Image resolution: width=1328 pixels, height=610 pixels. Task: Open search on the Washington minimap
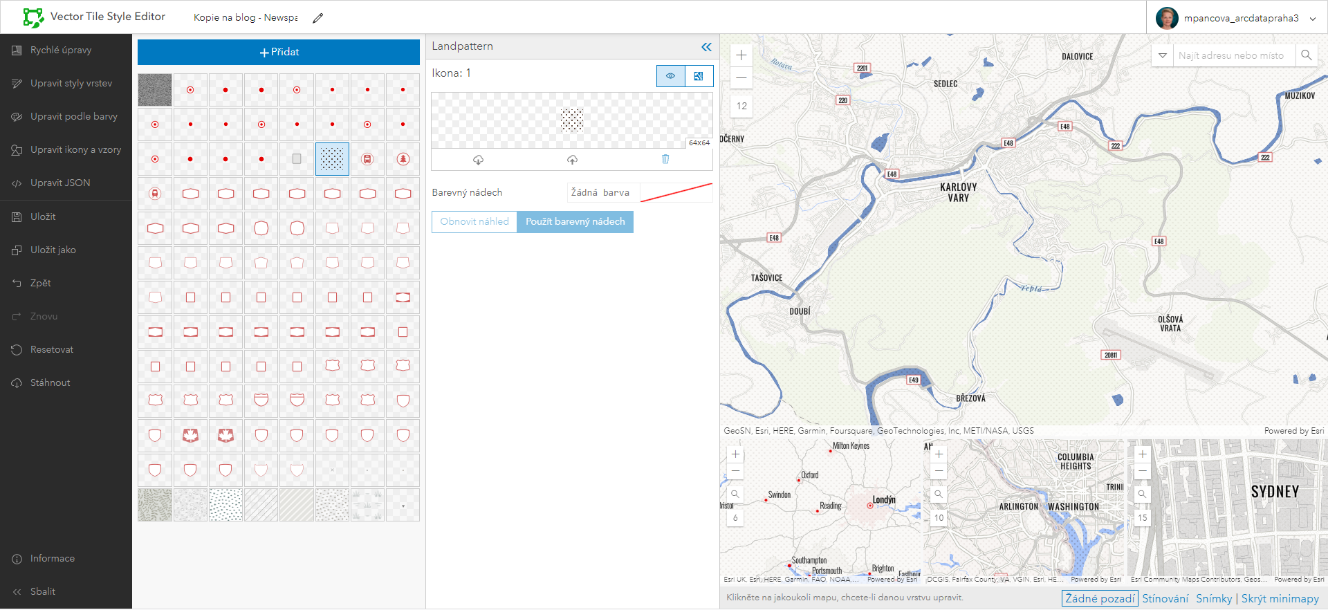point(938,494)
